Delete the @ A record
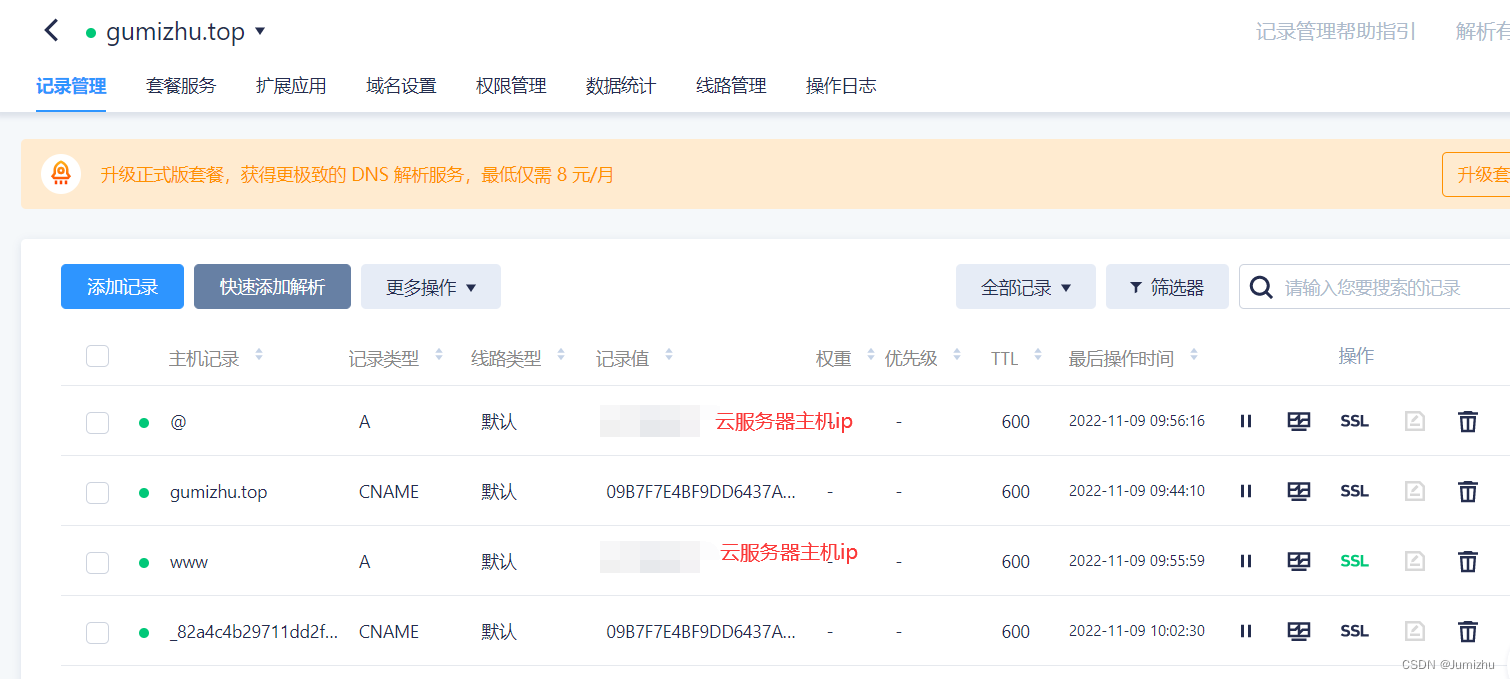1510x679 pixels. coord(1467,421)
